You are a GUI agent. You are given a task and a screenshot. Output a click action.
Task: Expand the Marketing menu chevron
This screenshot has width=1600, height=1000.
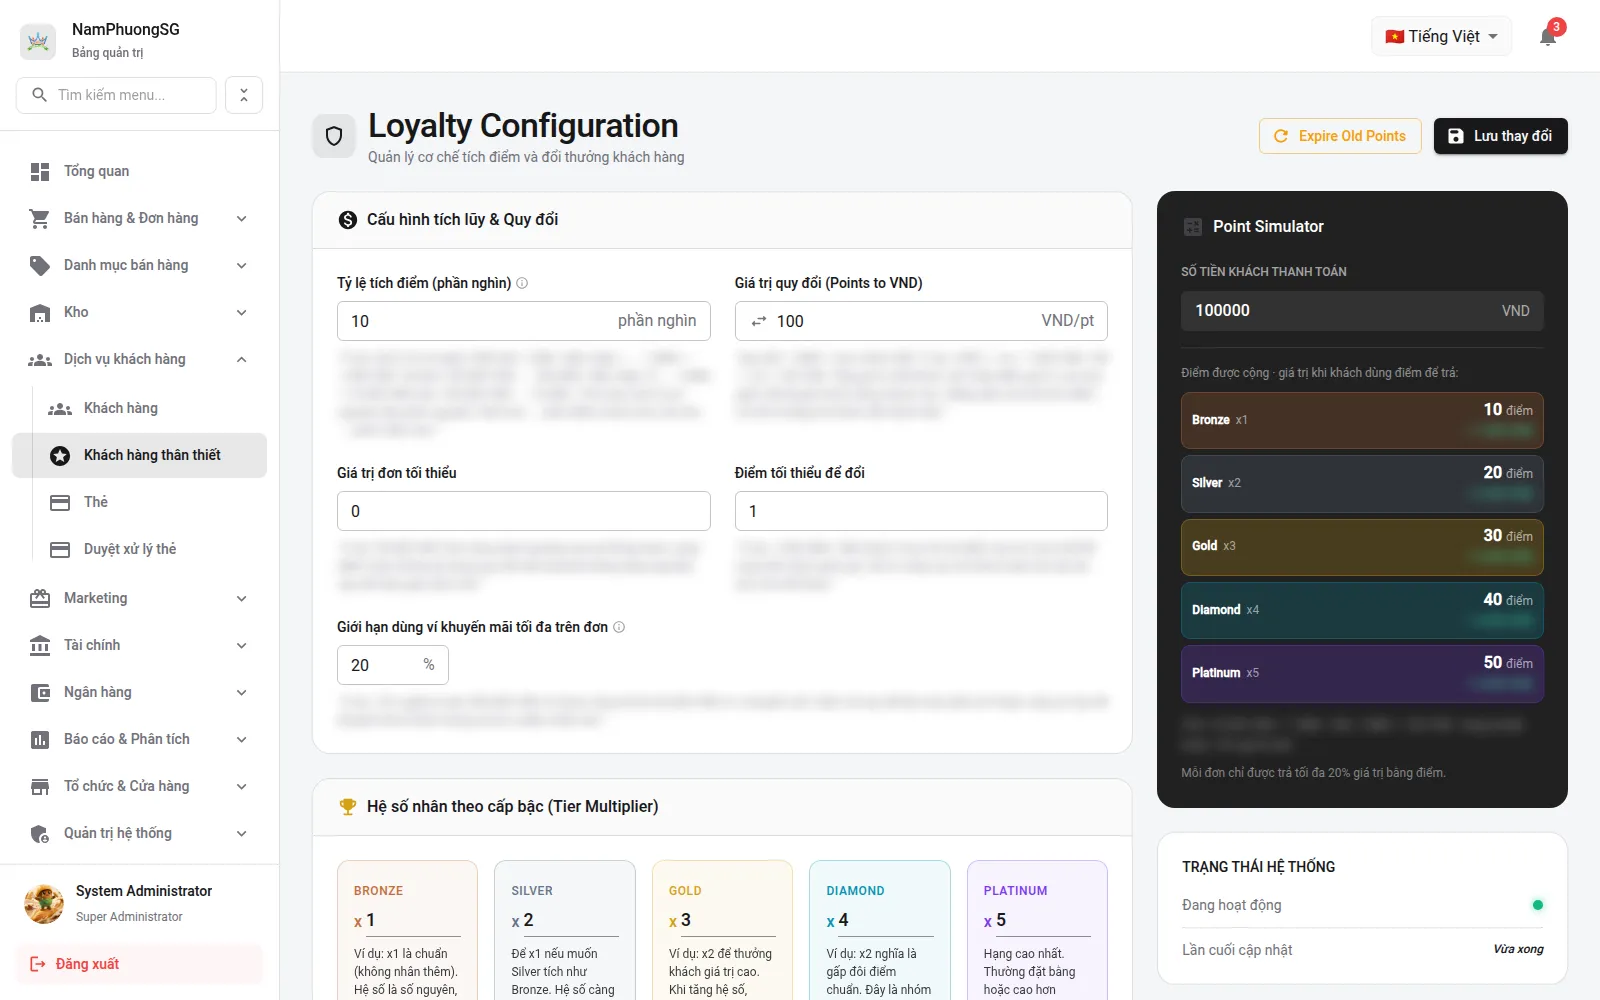click(242, 599)
